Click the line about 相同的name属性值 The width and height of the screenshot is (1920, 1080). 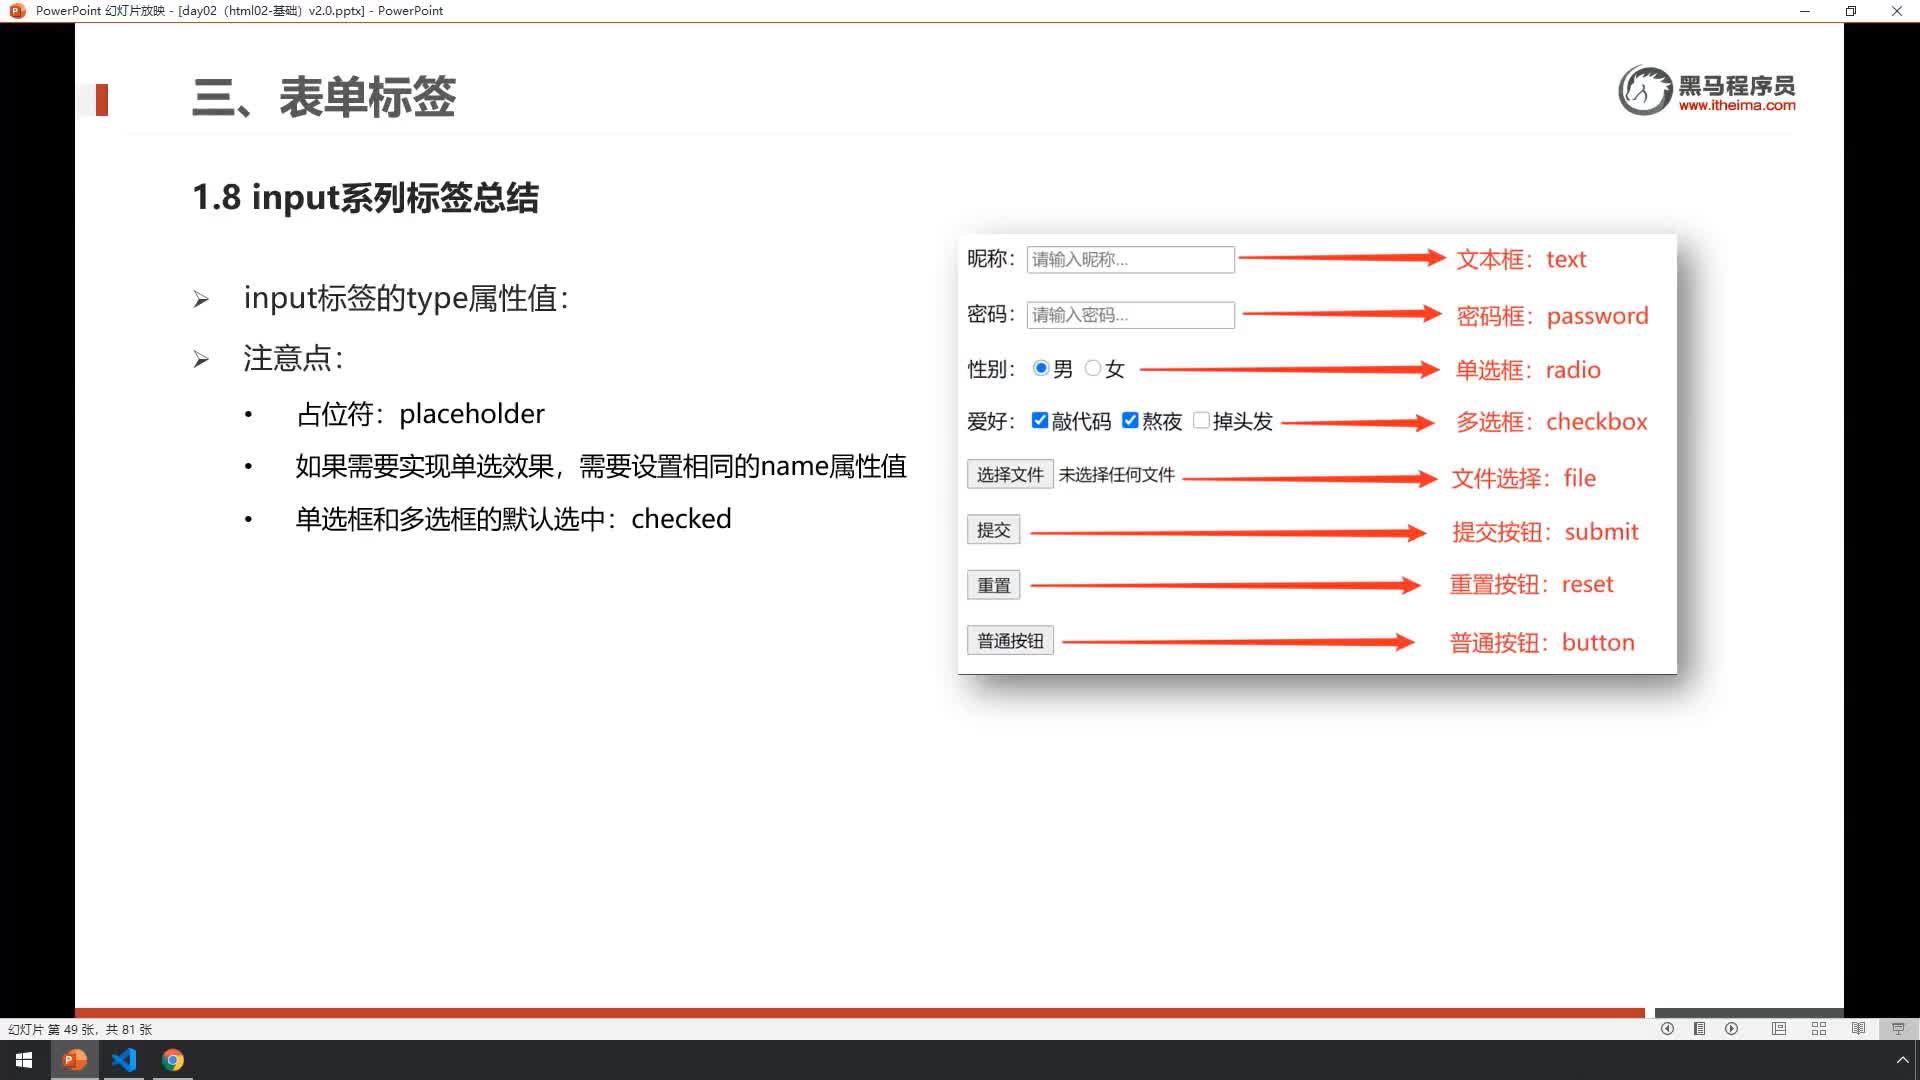[601, 466]
